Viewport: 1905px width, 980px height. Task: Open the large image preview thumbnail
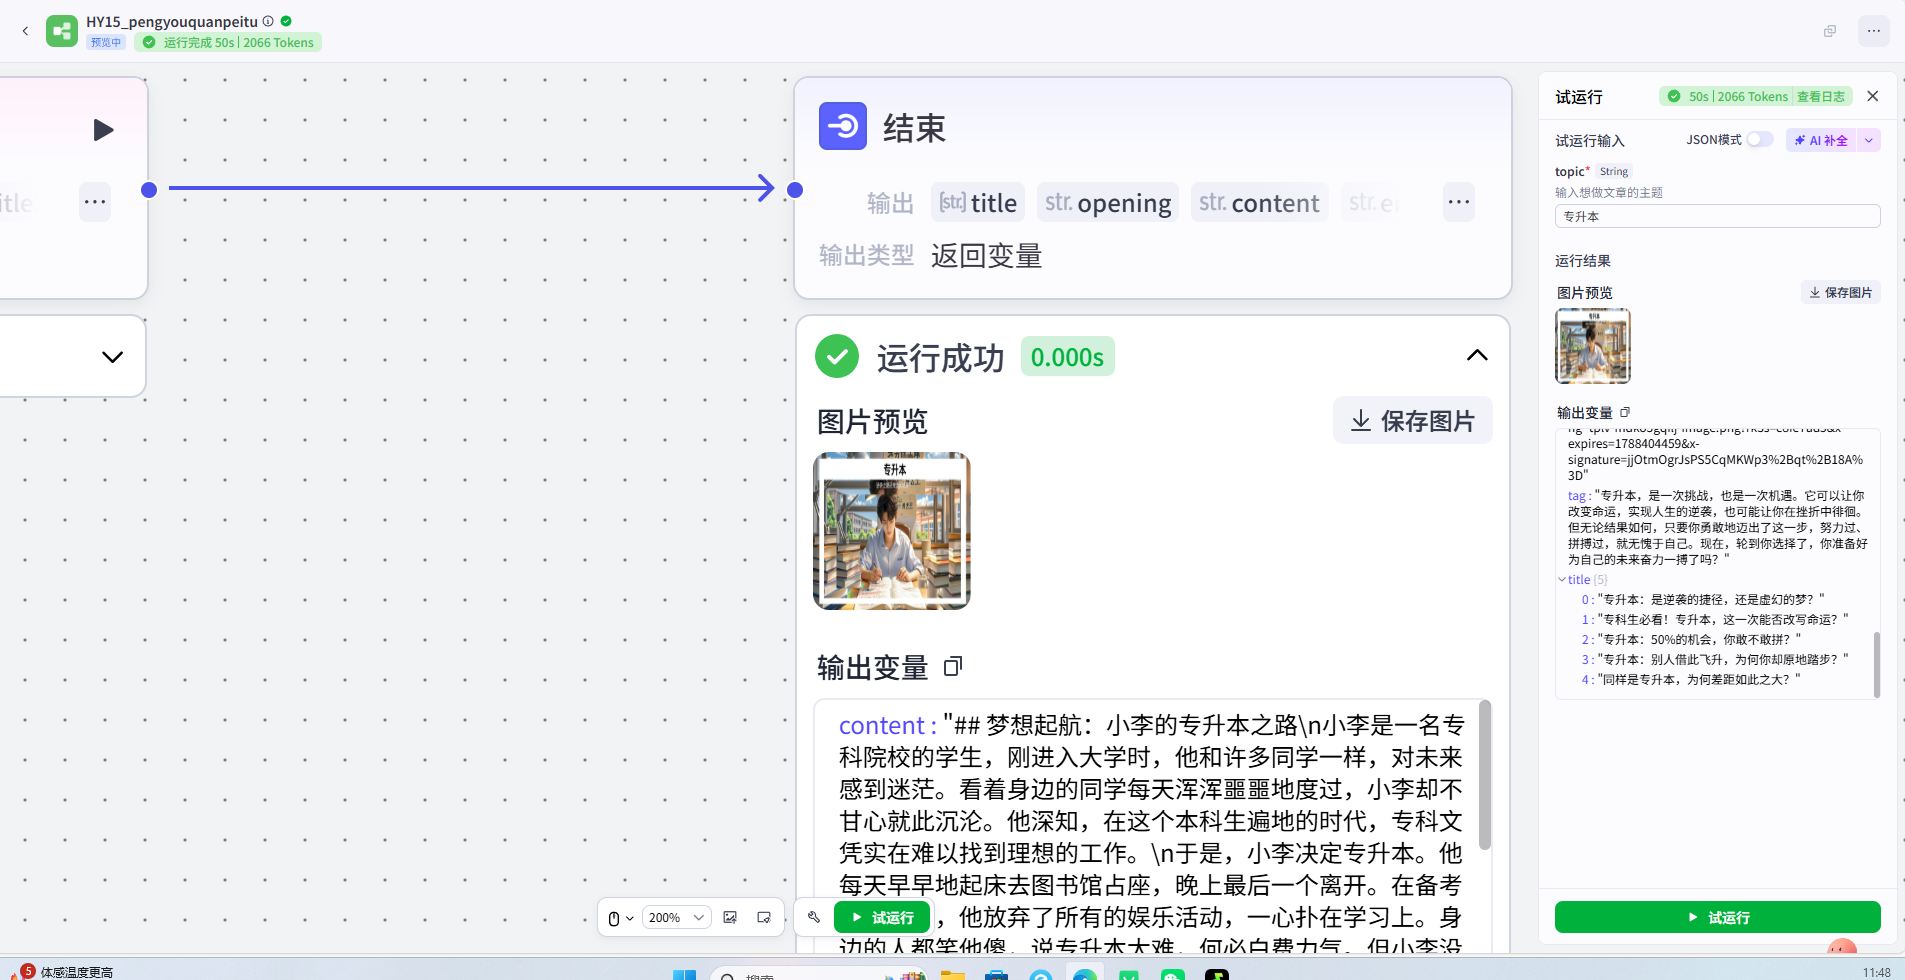[892, 531]
